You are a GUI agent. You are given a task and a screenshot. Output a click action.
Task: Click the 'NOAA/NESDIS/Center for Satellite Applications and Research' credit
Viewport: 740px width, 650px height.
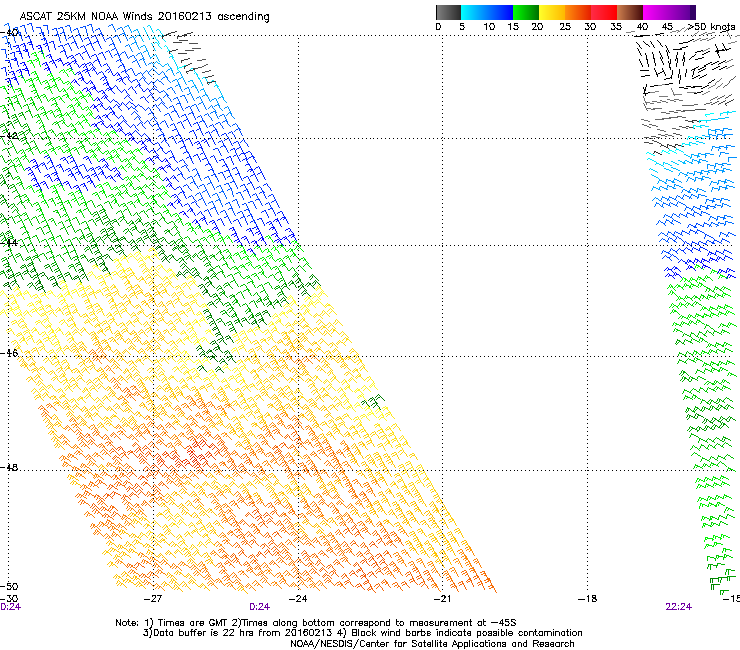click(432, 644)
